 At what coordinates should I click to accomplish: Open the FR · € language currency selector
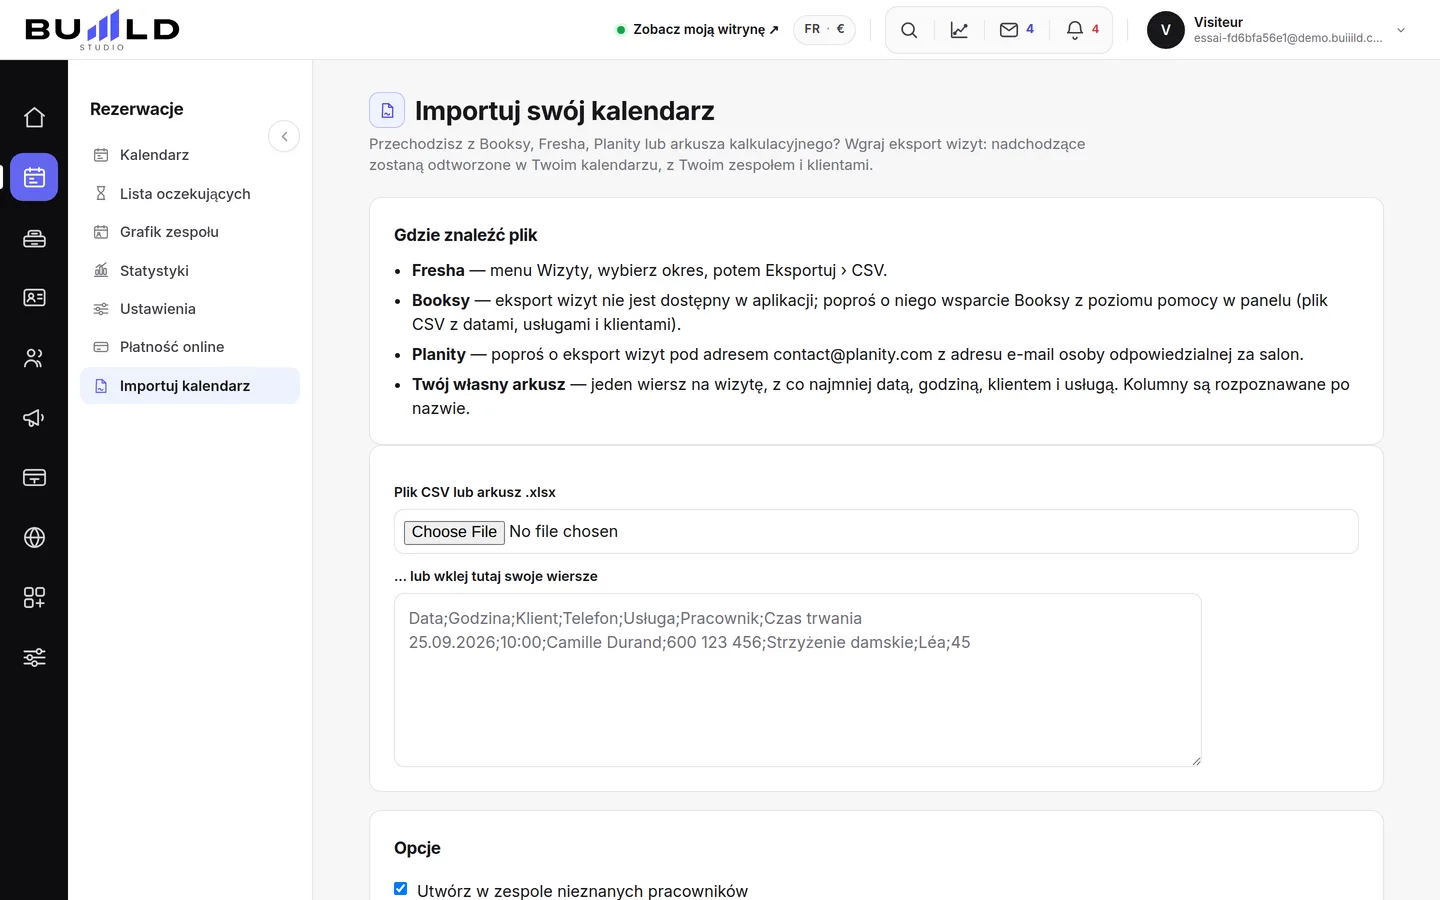(824, 29)
